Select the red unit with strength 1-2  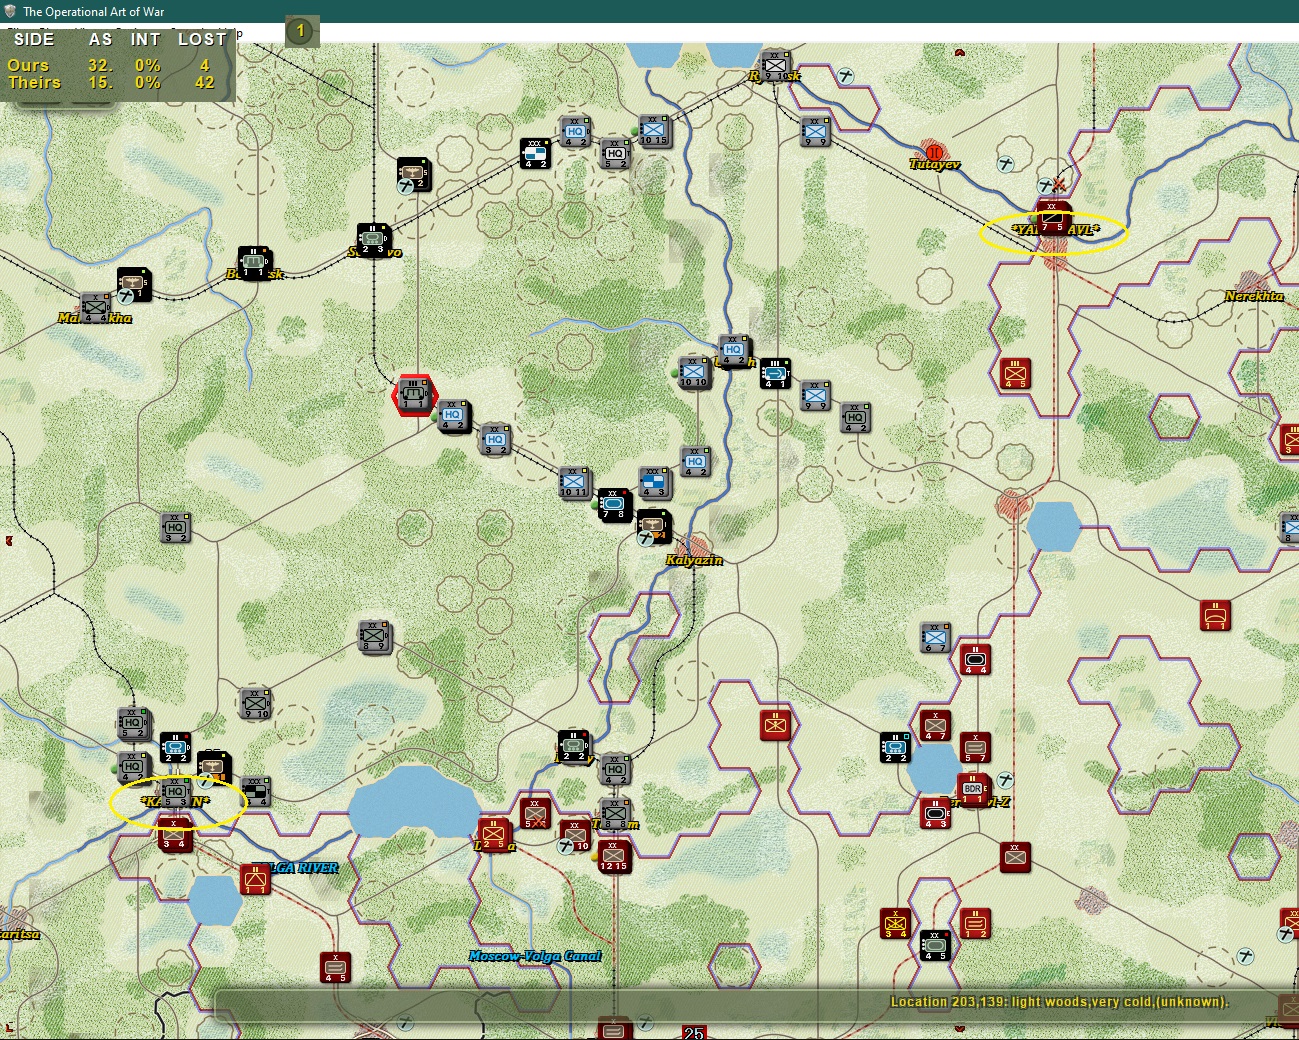tap(975, 923)
